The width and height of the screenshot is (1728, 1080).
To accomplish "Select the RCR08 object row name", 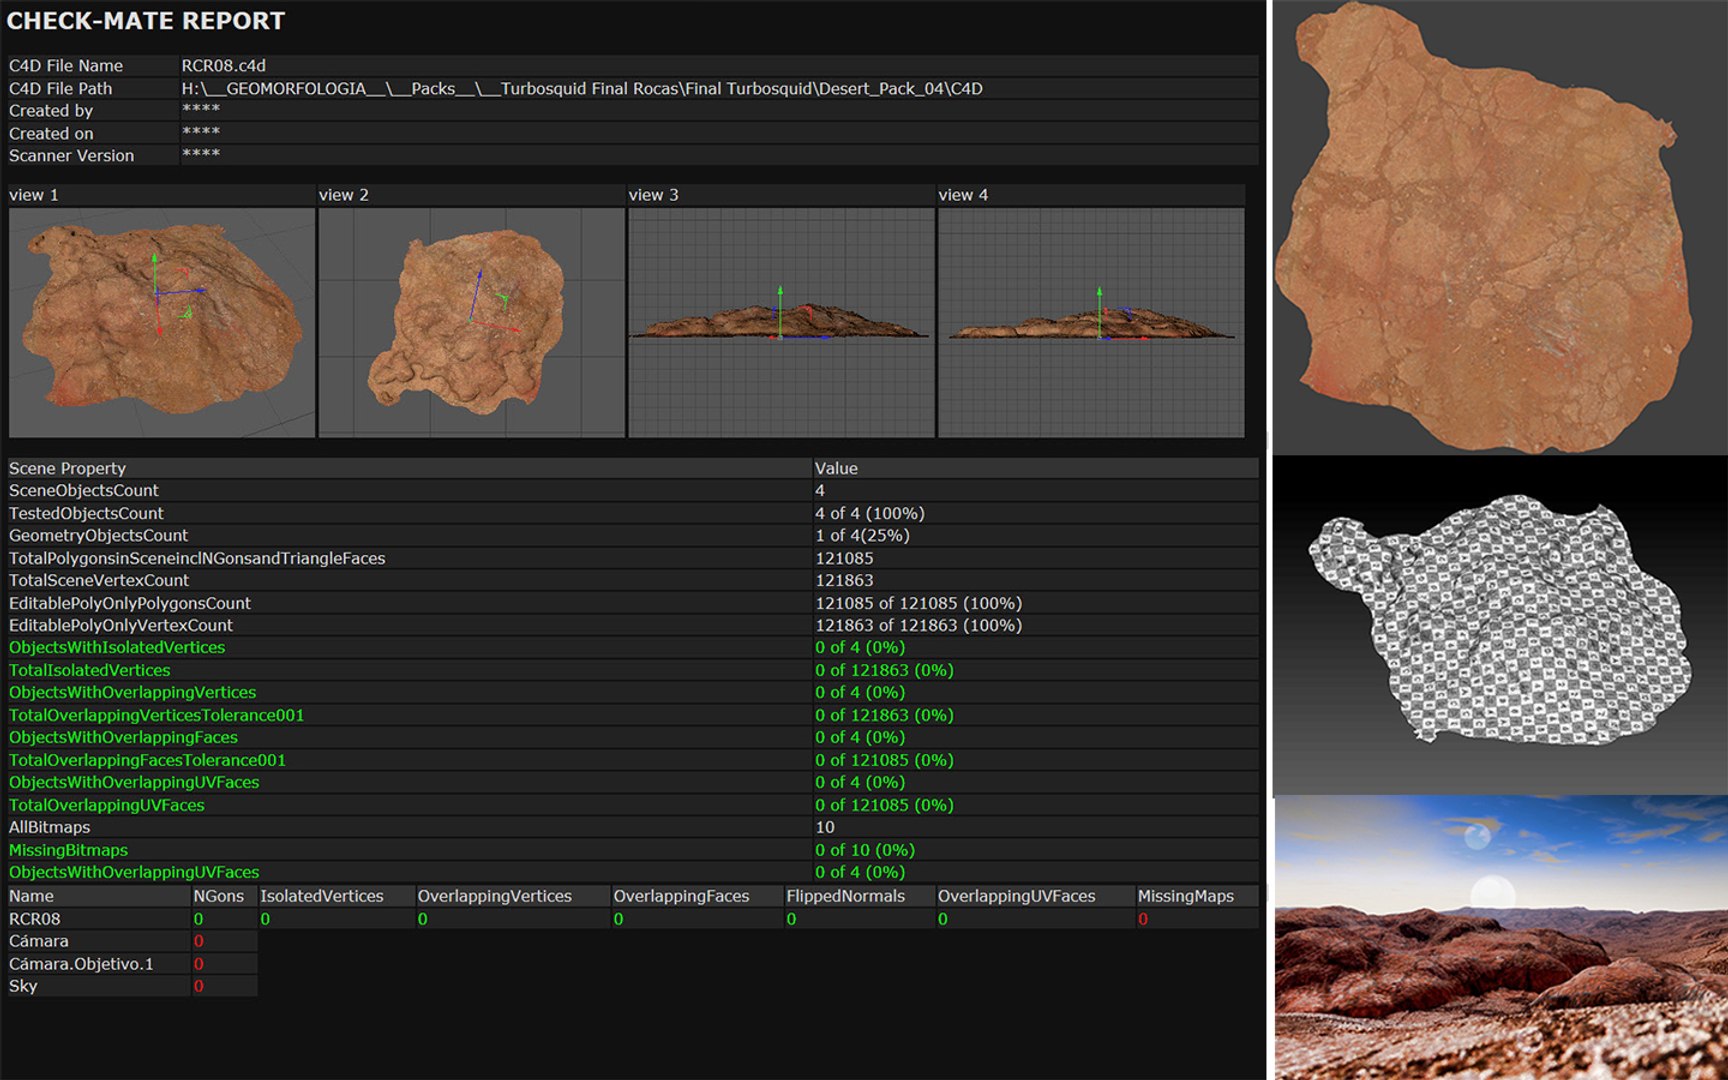I will click(x=35, y=919).
